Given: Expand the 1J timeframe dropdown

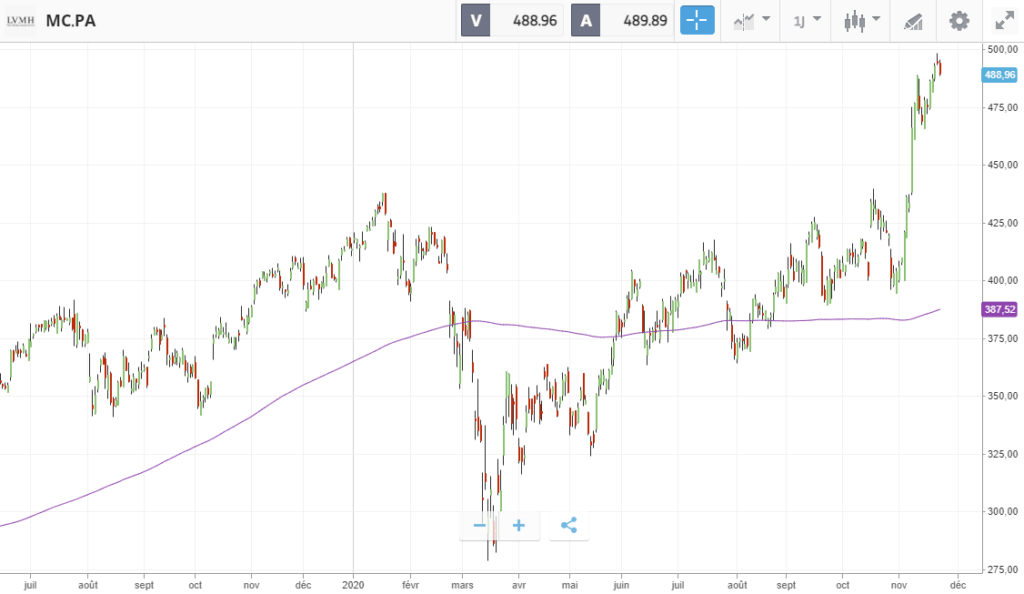Looking at the screenshot, I should tap(807, 21).
